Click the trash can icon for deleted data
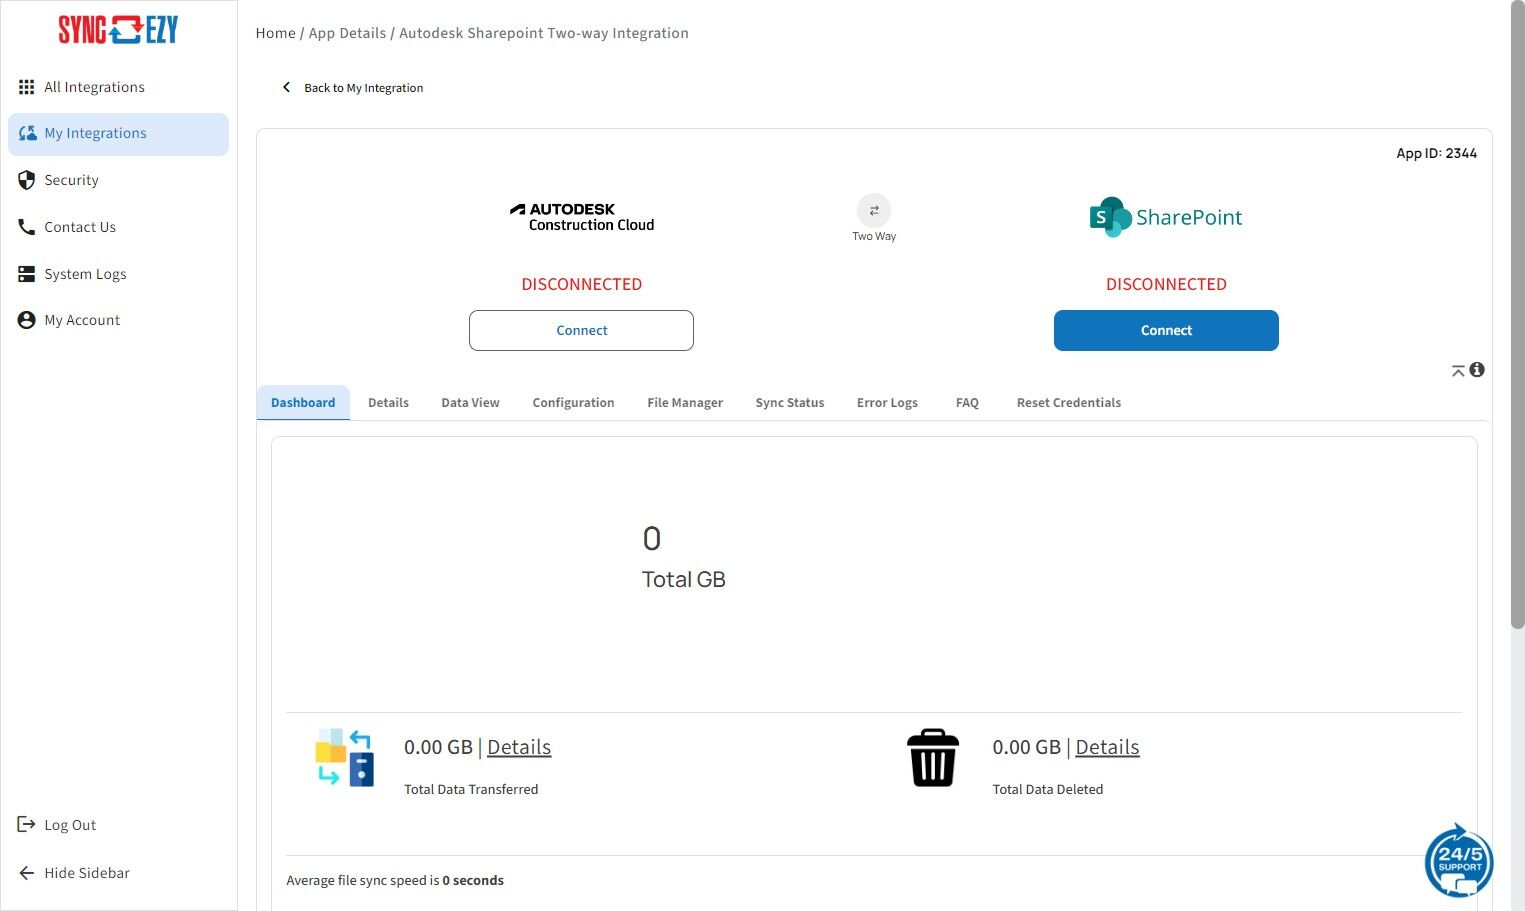 point(933,758)
